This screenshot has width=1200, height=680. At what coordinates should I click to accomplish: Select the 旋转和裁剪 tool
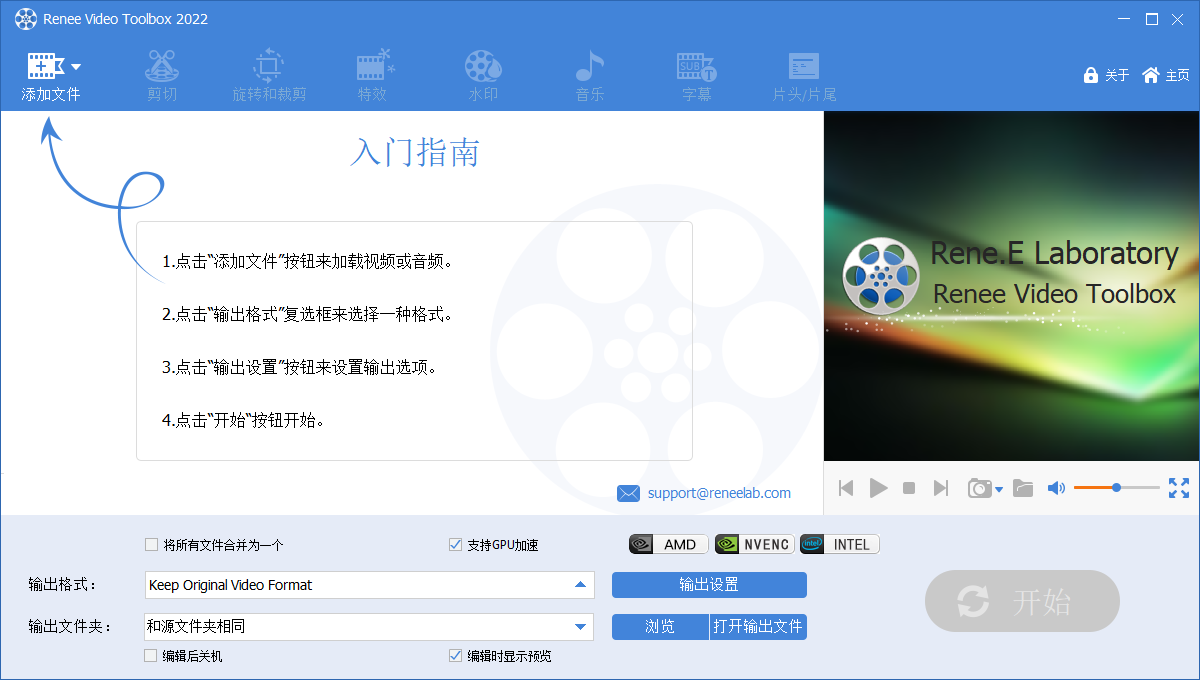point(268,75)
